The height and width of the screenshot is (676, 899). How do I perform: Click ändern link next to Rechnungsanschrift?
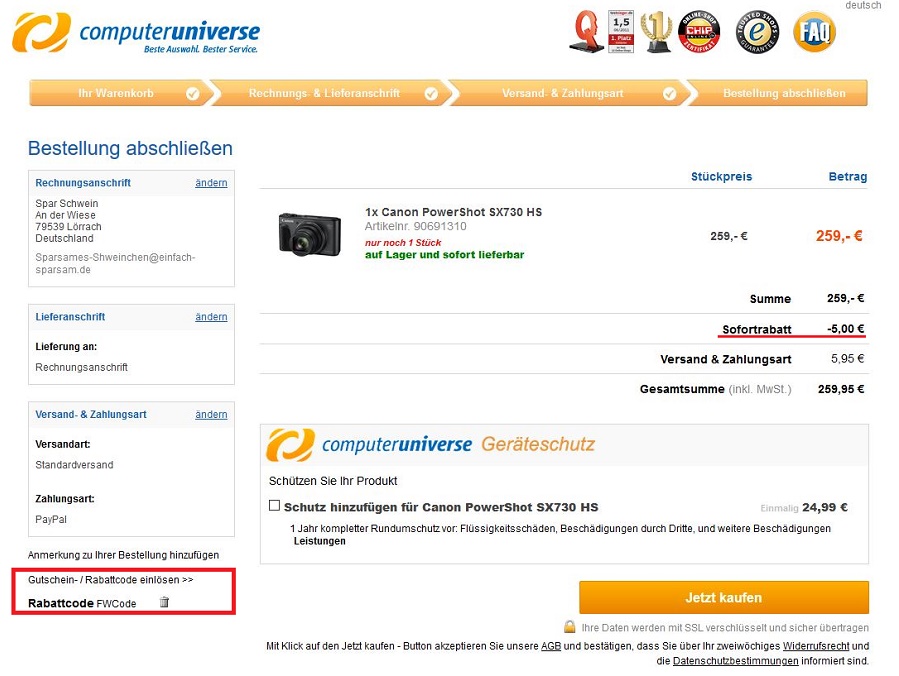coord(211,183)
